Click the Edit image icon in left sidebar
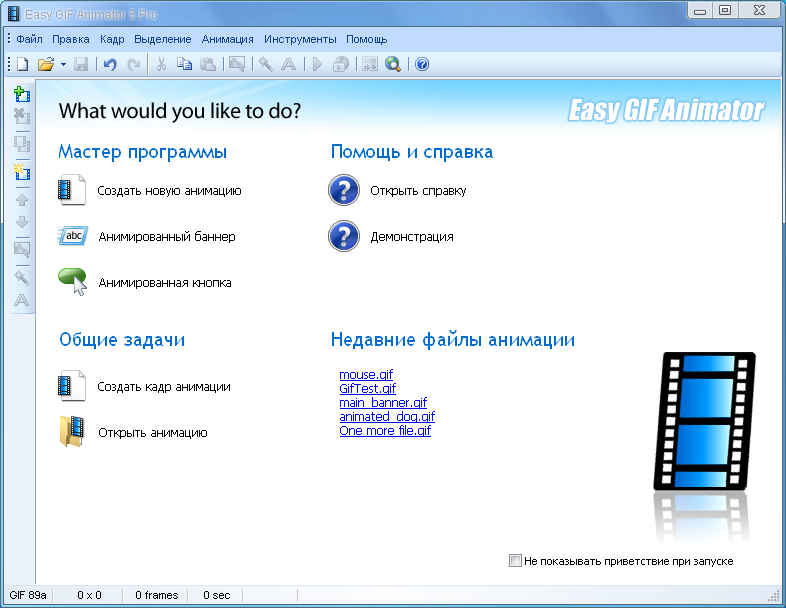This screenshot has width=786, height=608. click(x=22, y=250)
